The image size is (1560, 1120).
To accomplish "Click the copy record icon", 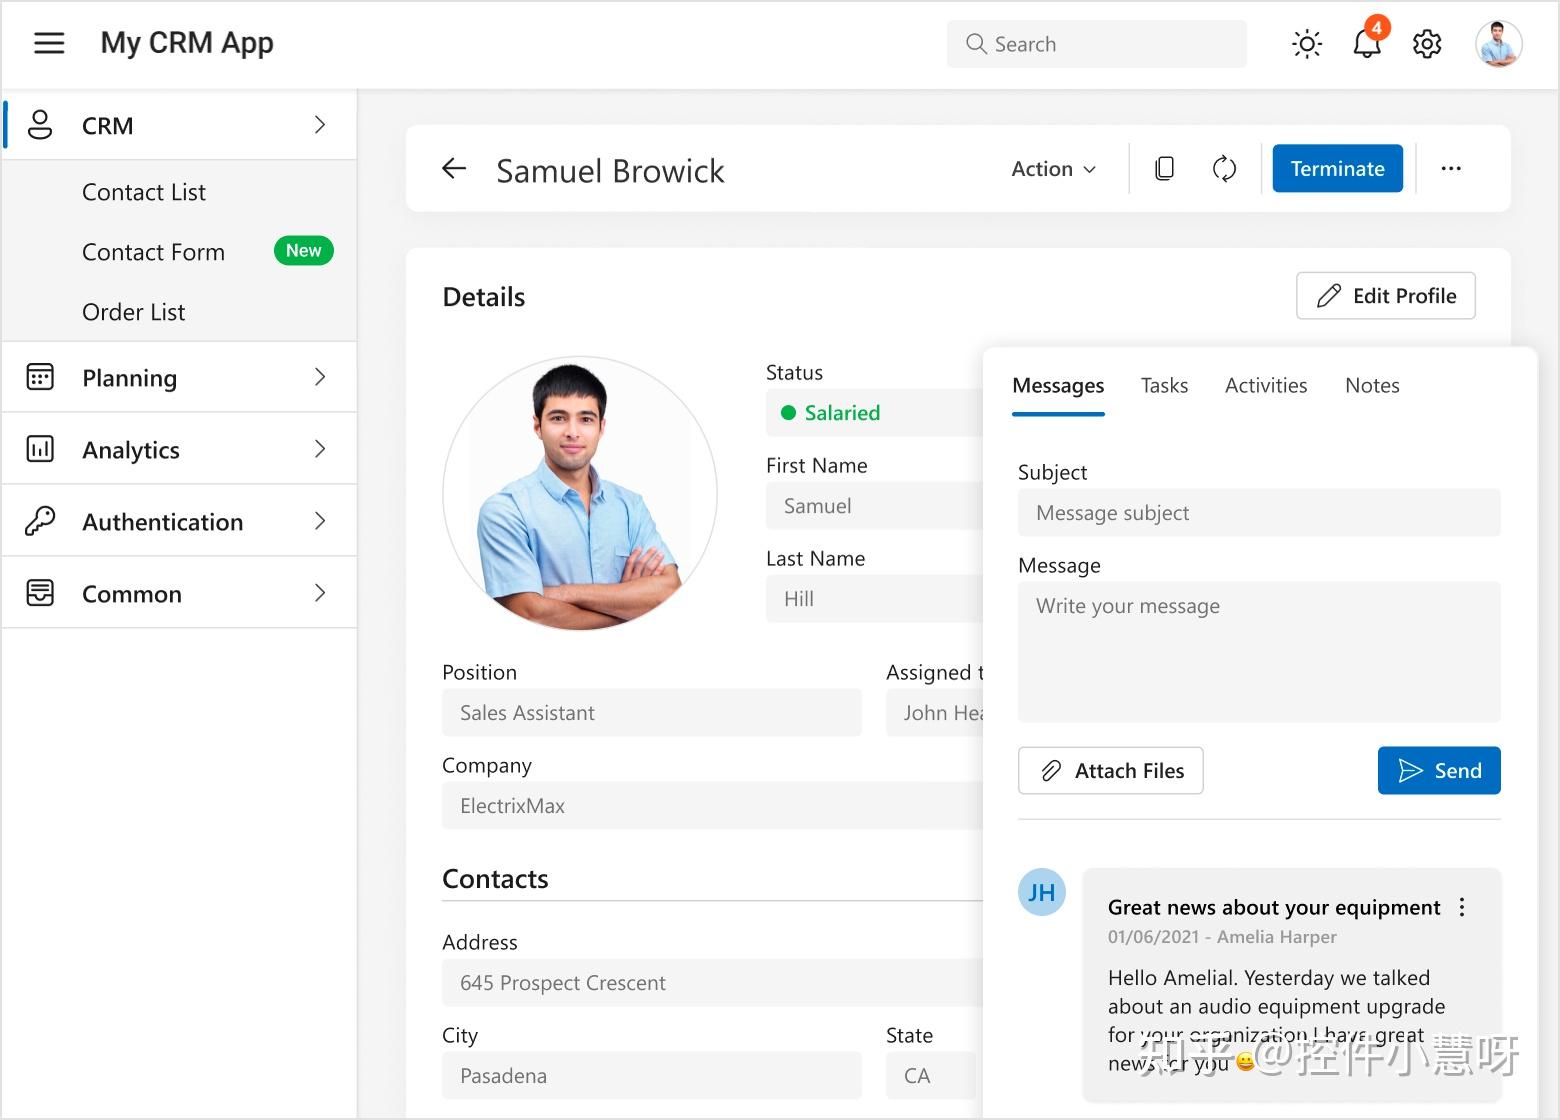I will (x=1164, y=169).
